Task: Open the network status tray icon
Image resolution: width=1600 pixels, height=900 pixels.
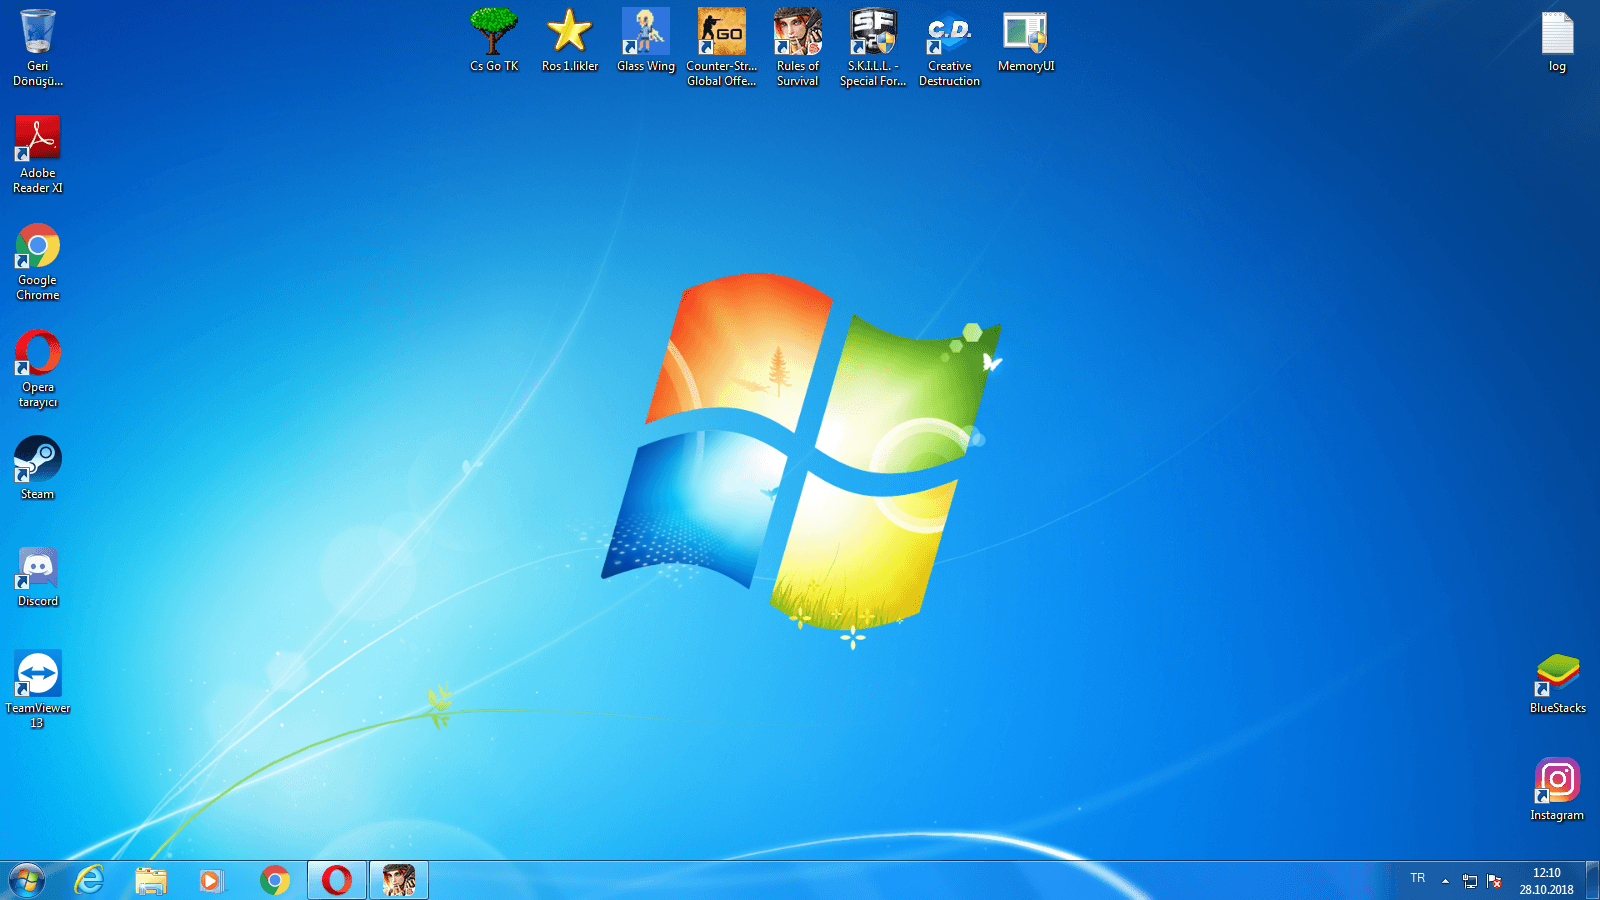Action: coord(1470,881)
